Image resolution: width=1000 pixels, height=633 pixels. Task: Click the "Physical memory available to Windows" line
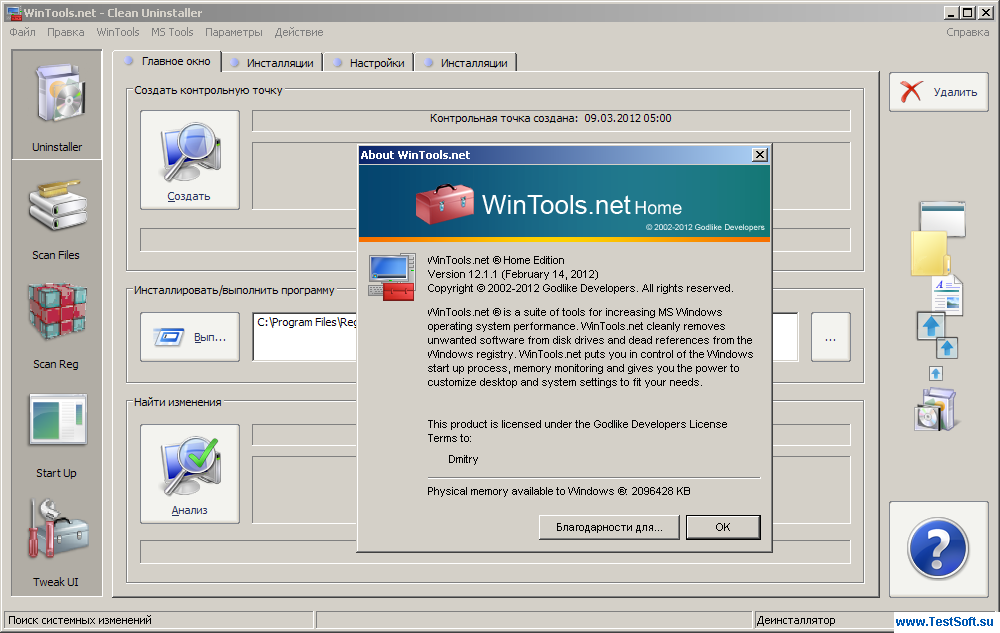(559, 491)
